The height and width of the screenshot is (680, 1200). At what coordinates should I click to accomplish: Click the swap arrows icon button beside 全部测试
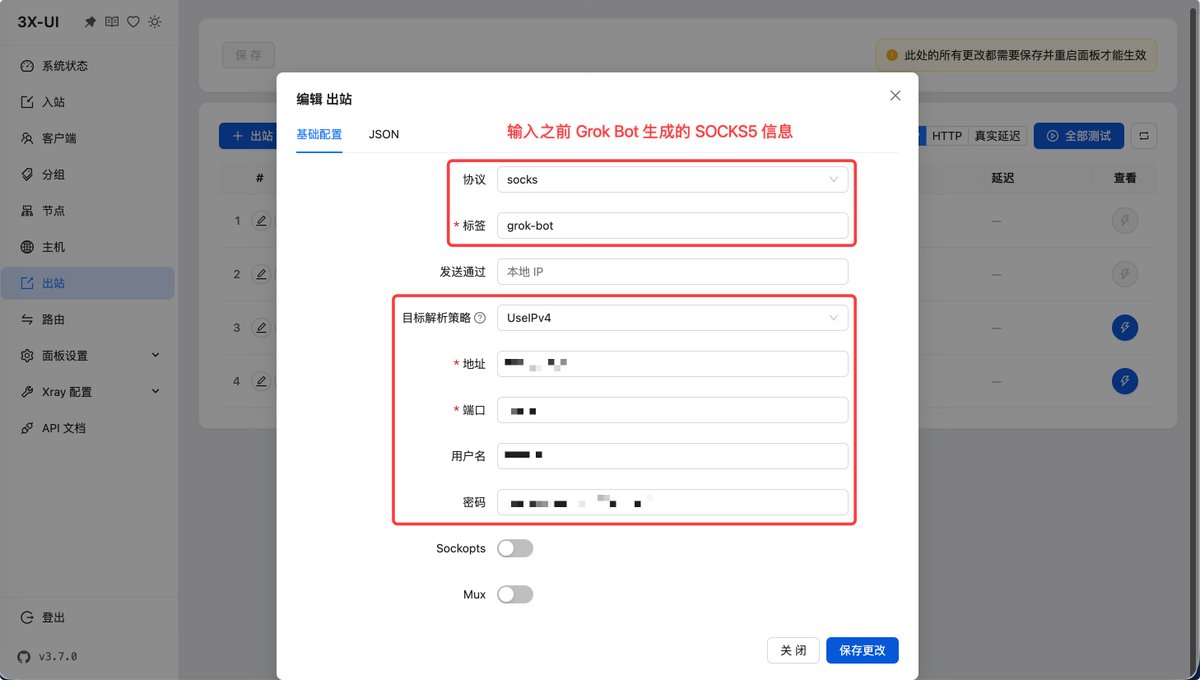coord(1145,136)
